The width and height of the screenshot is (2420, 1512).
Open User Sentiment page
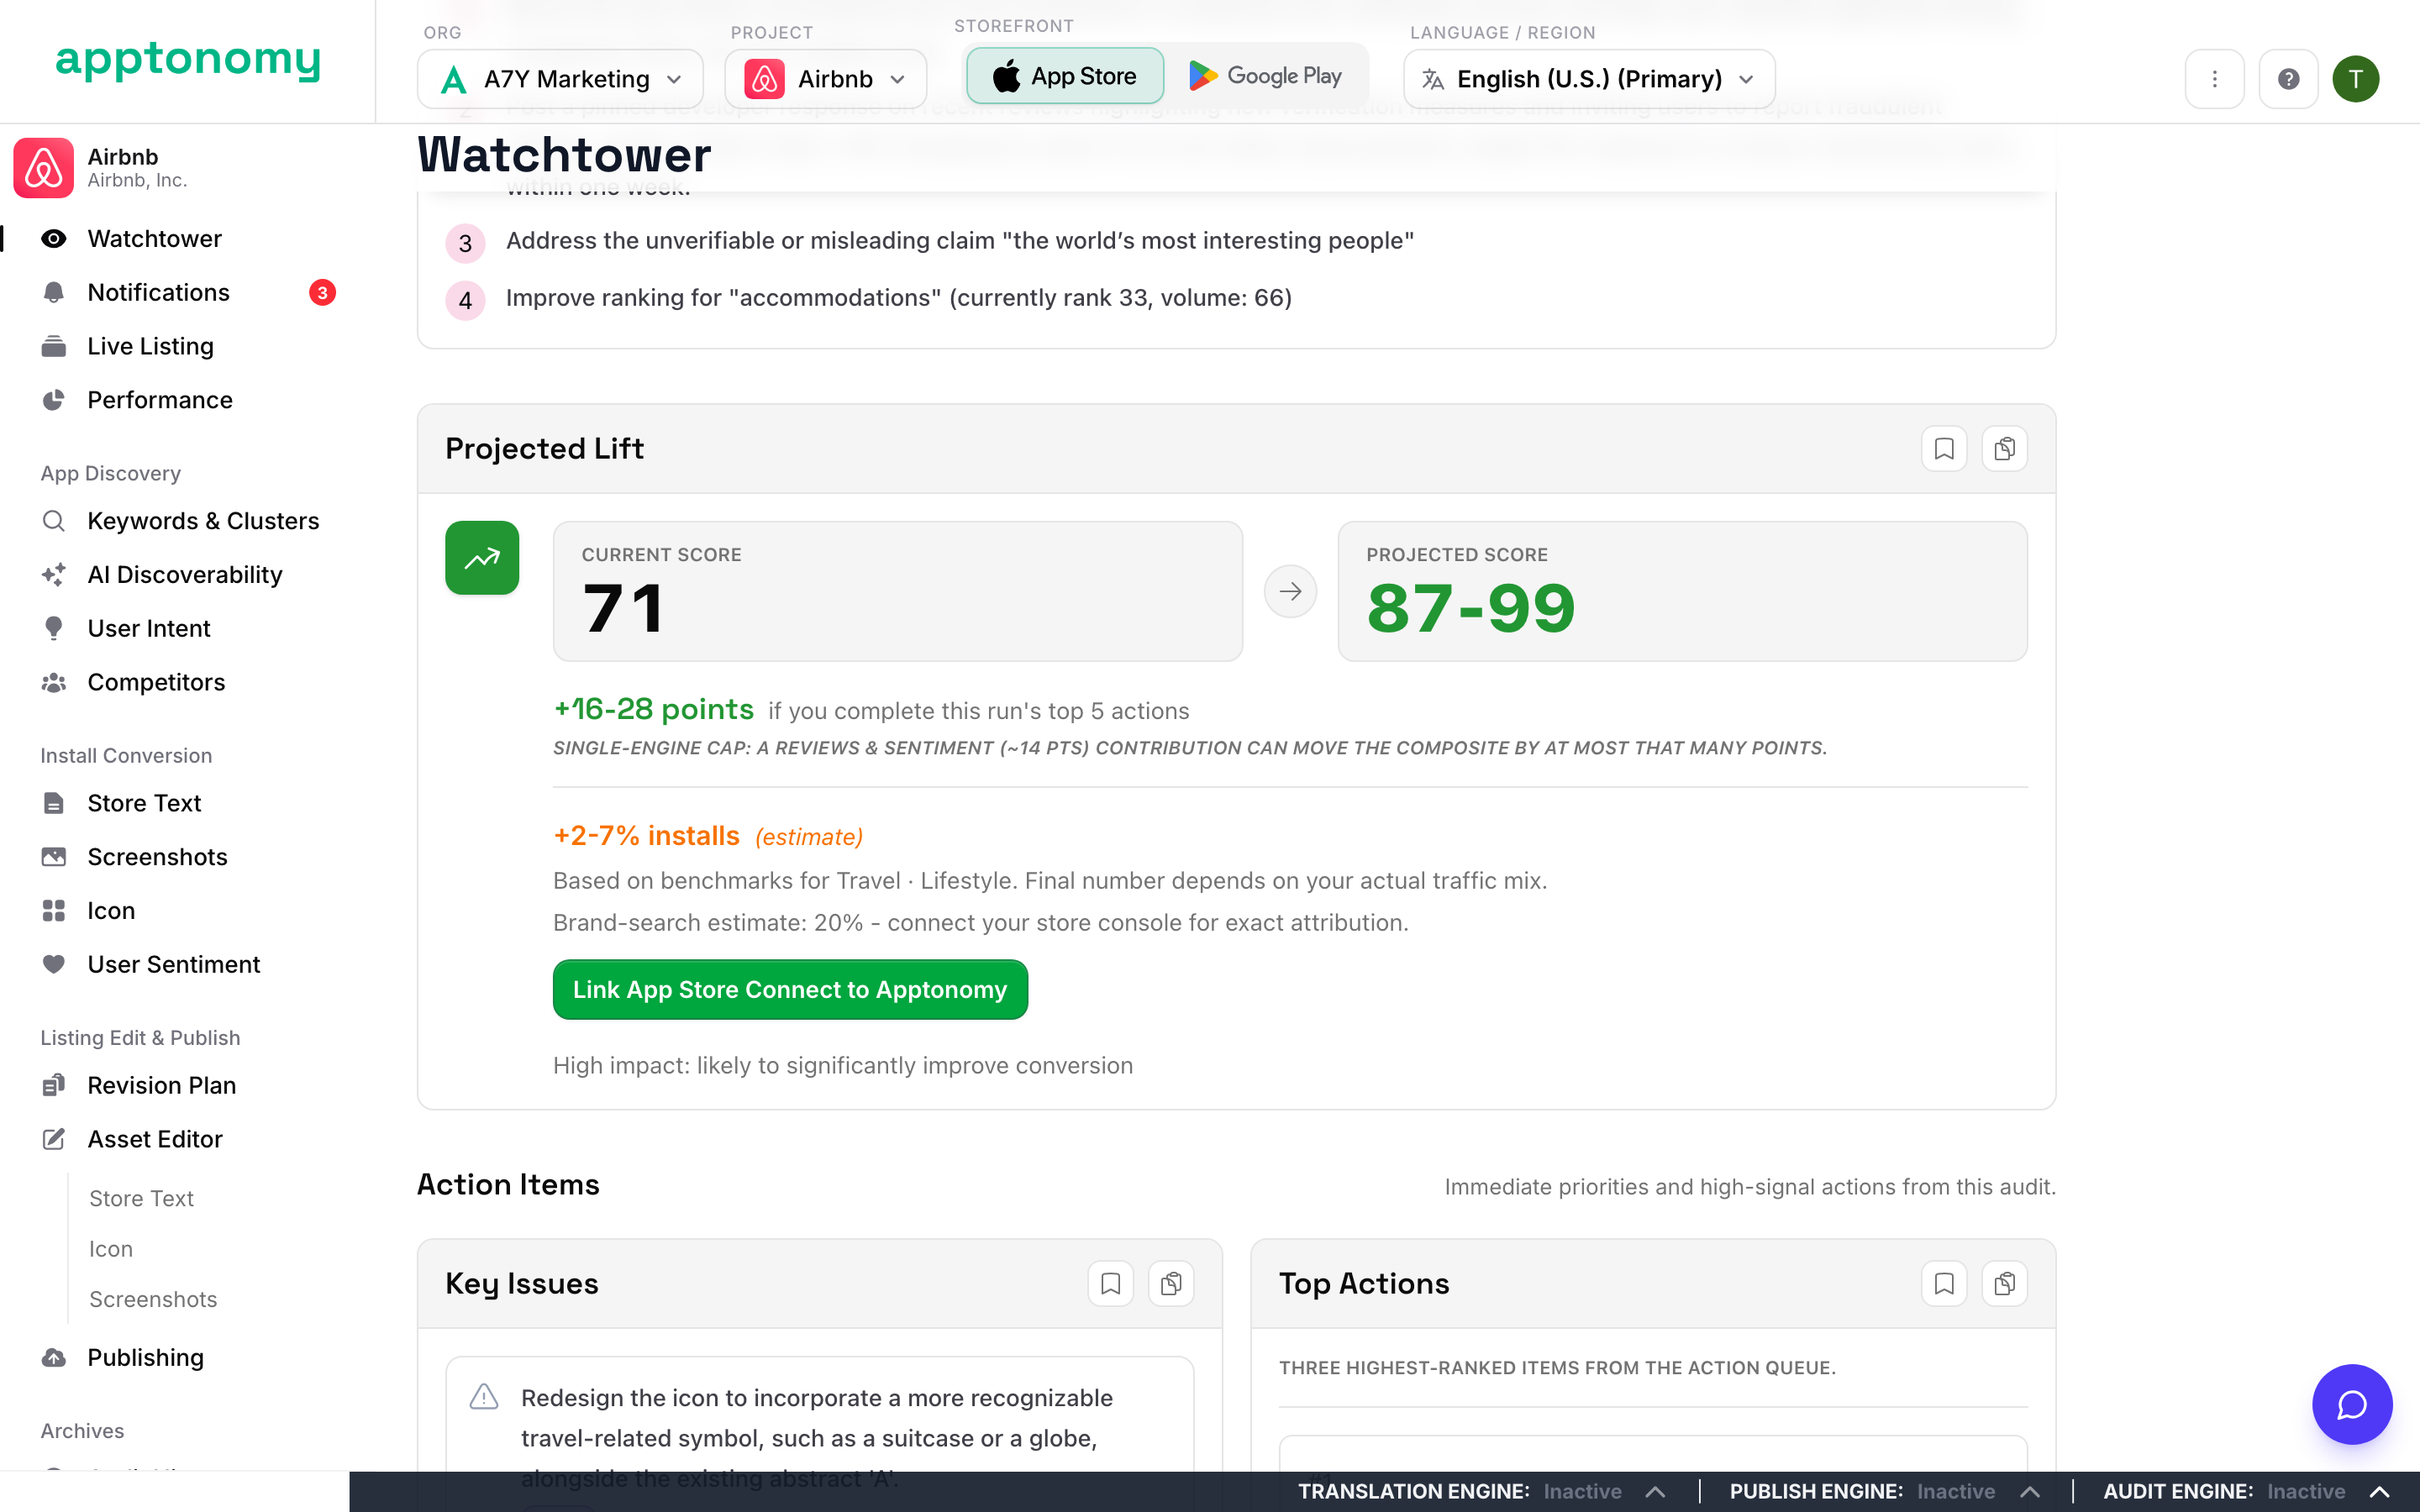coord(174,964)
